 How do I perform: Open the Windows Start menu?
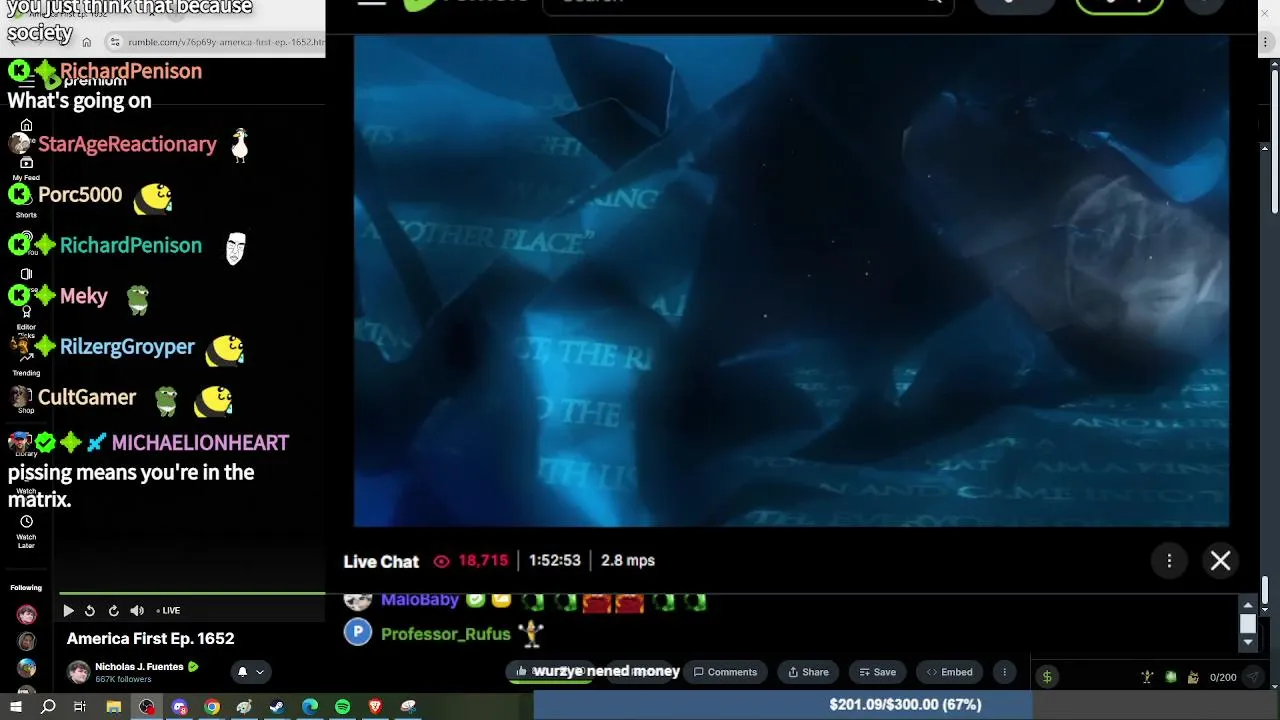pyautogui.click(x=15, y=707)
